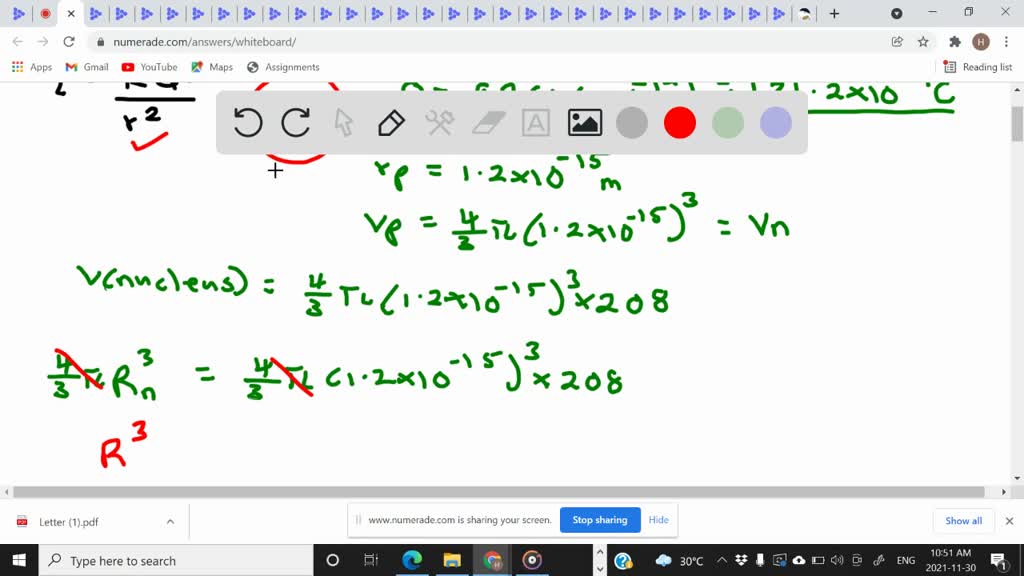The width and height of the screenshot is (1024, 576).
Task: Select the red color swatch
Action: 680,123
